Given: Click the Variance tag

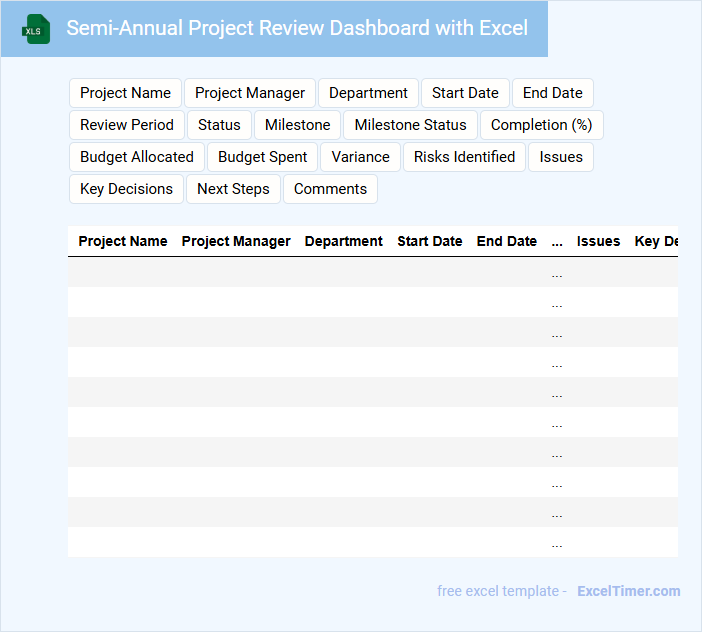Looking at the screenshot, I should coord(360,157).
